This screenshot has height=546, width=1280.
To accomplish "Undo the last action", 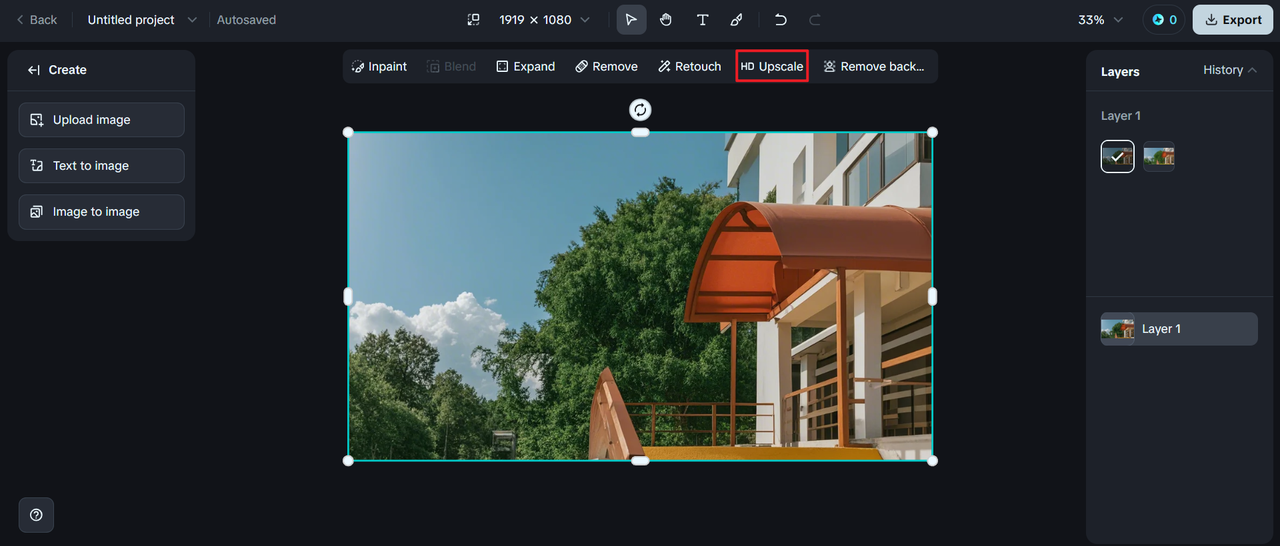I will [781, 20].
